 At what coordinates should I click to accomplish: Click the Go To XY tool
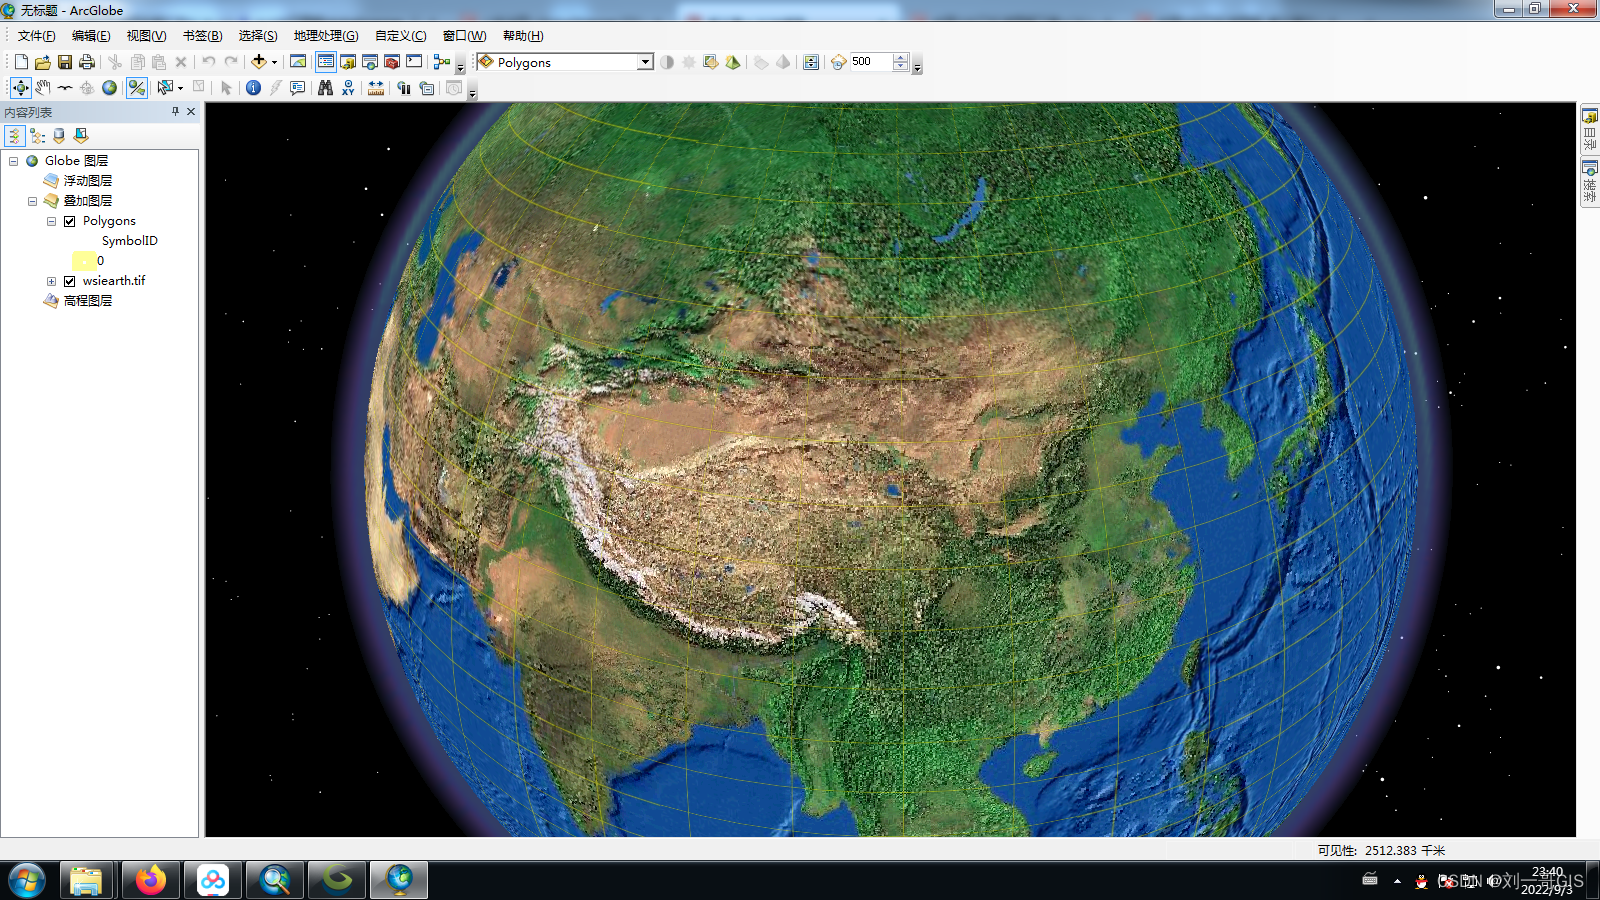[347, 88]
